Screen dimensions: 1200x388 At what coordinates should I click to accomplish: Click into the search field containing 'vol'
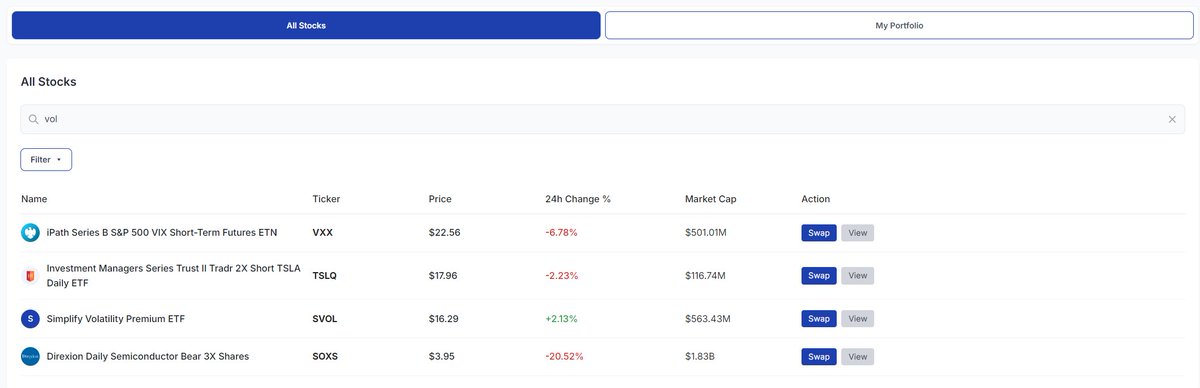tap(600, 119)
